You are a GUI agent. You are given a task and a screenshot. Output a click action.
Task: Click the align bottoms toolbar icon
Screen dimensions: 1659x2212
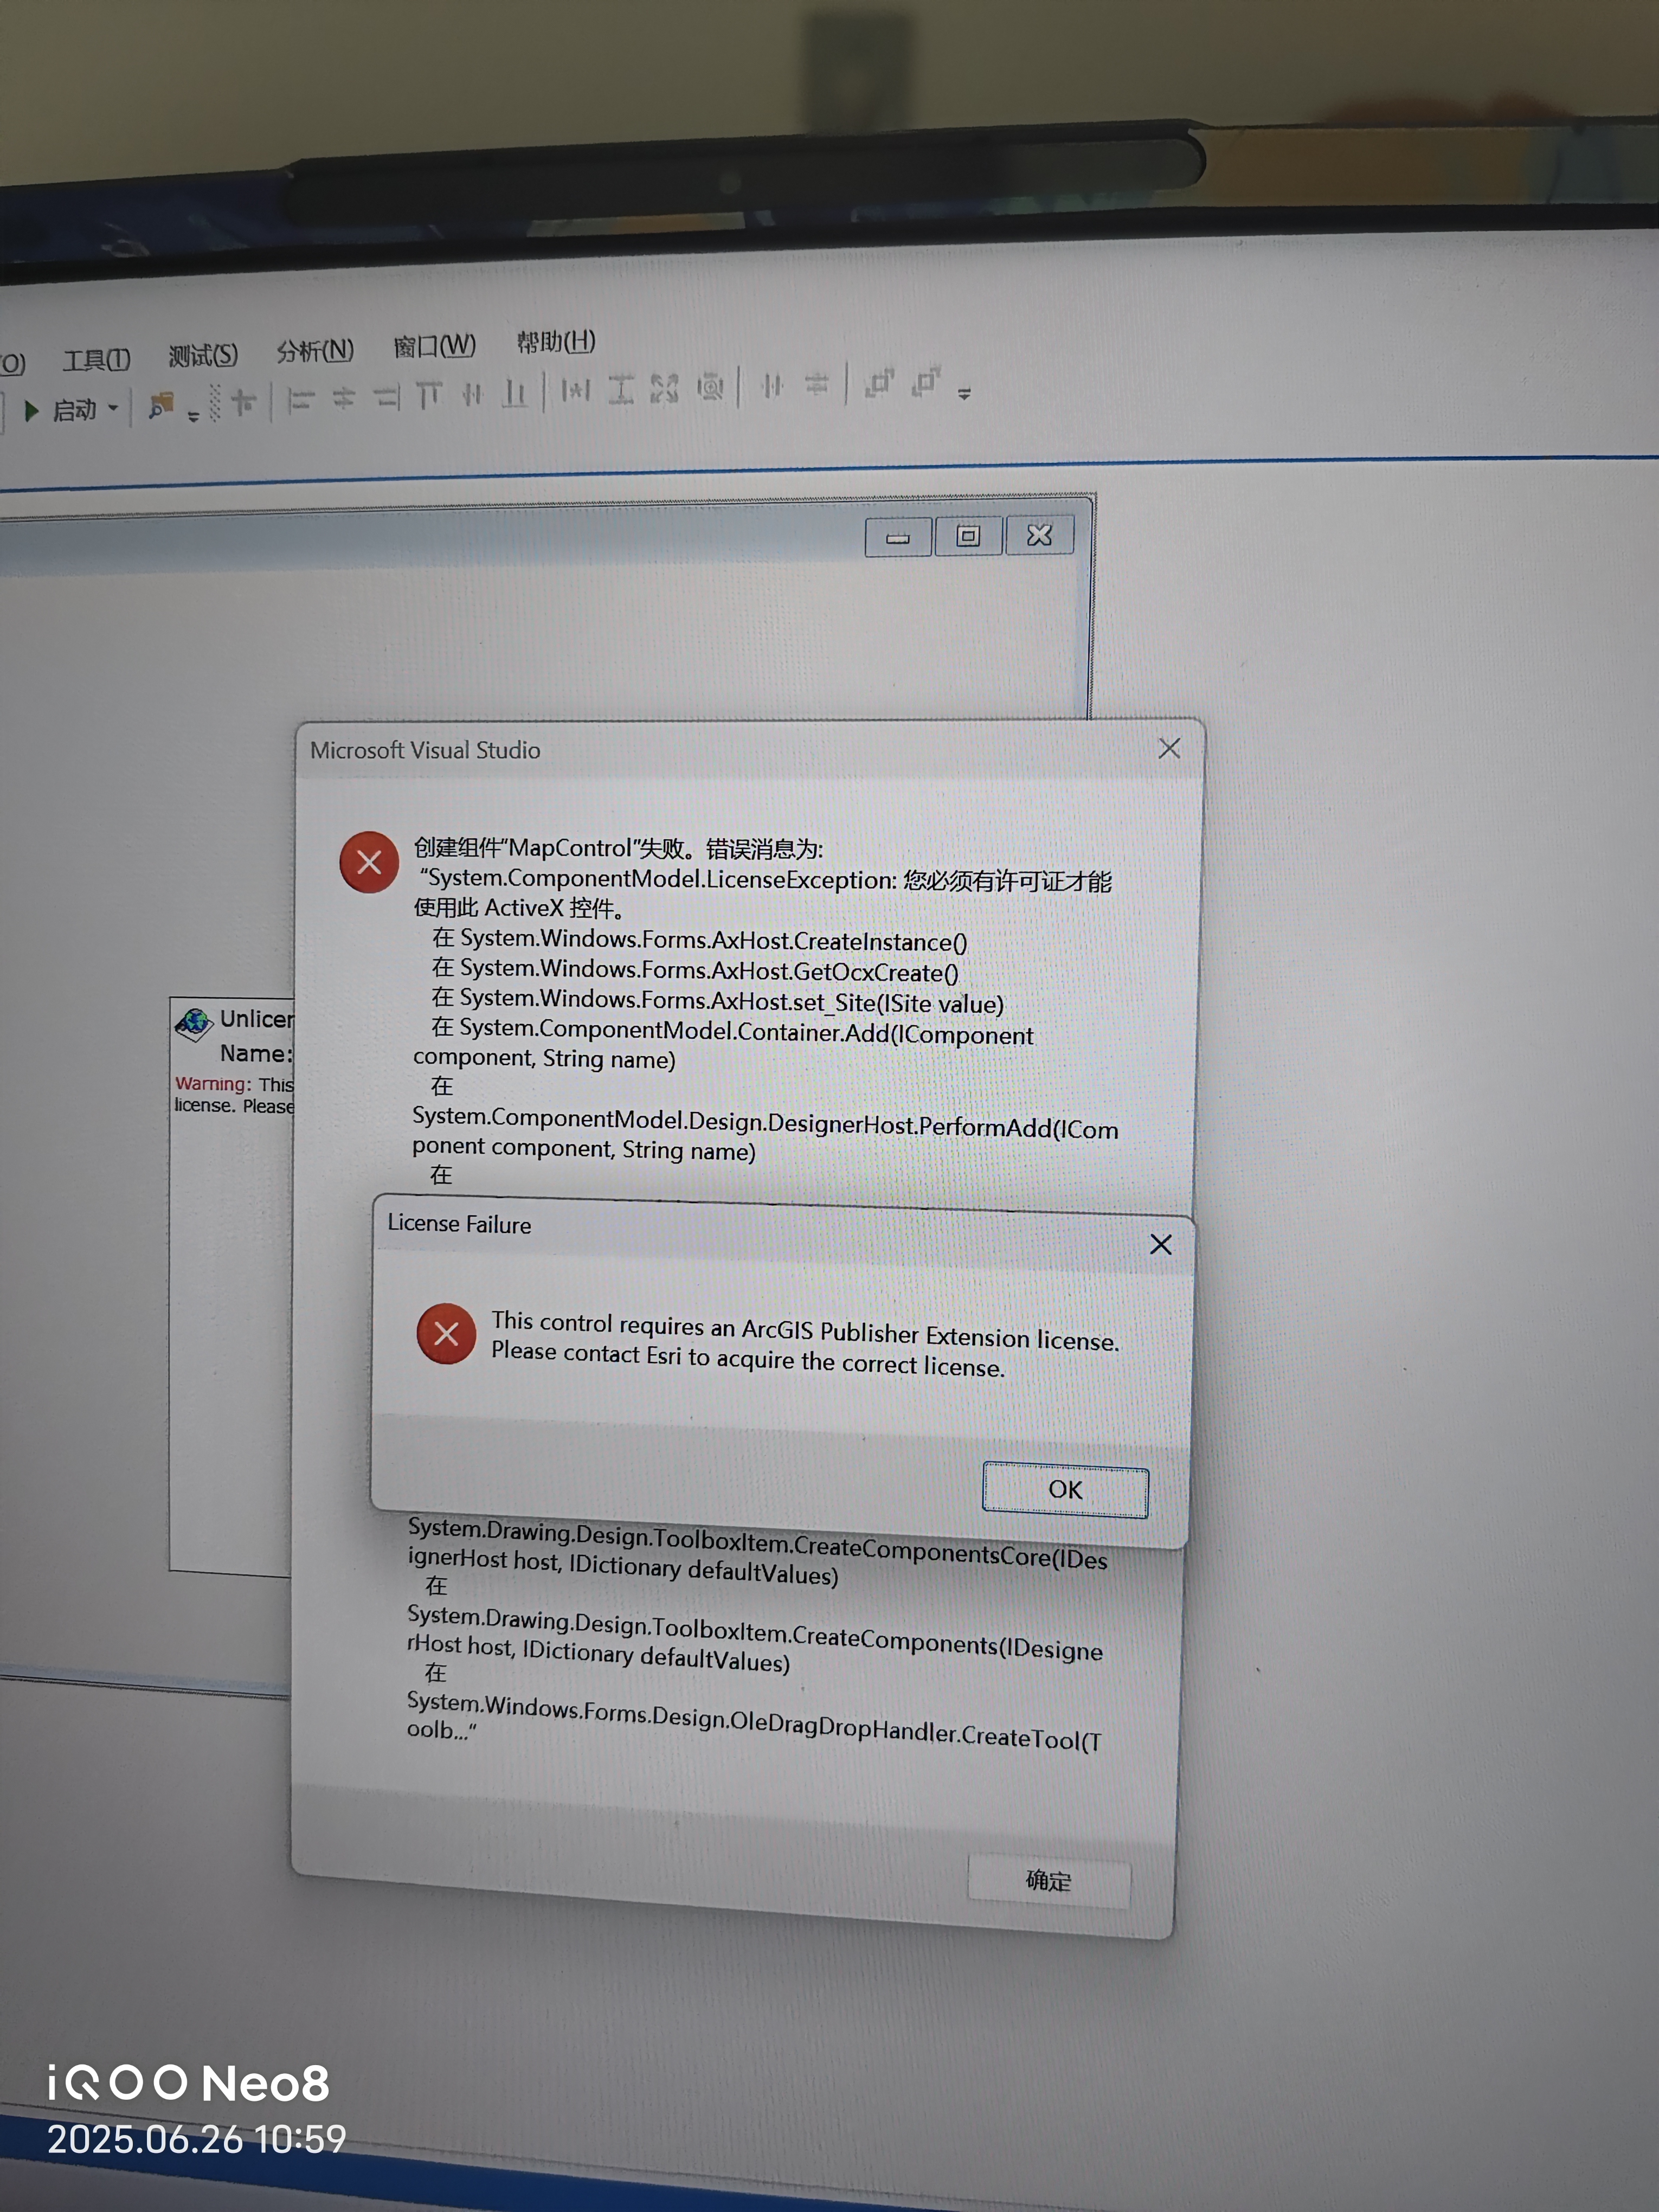515,393
